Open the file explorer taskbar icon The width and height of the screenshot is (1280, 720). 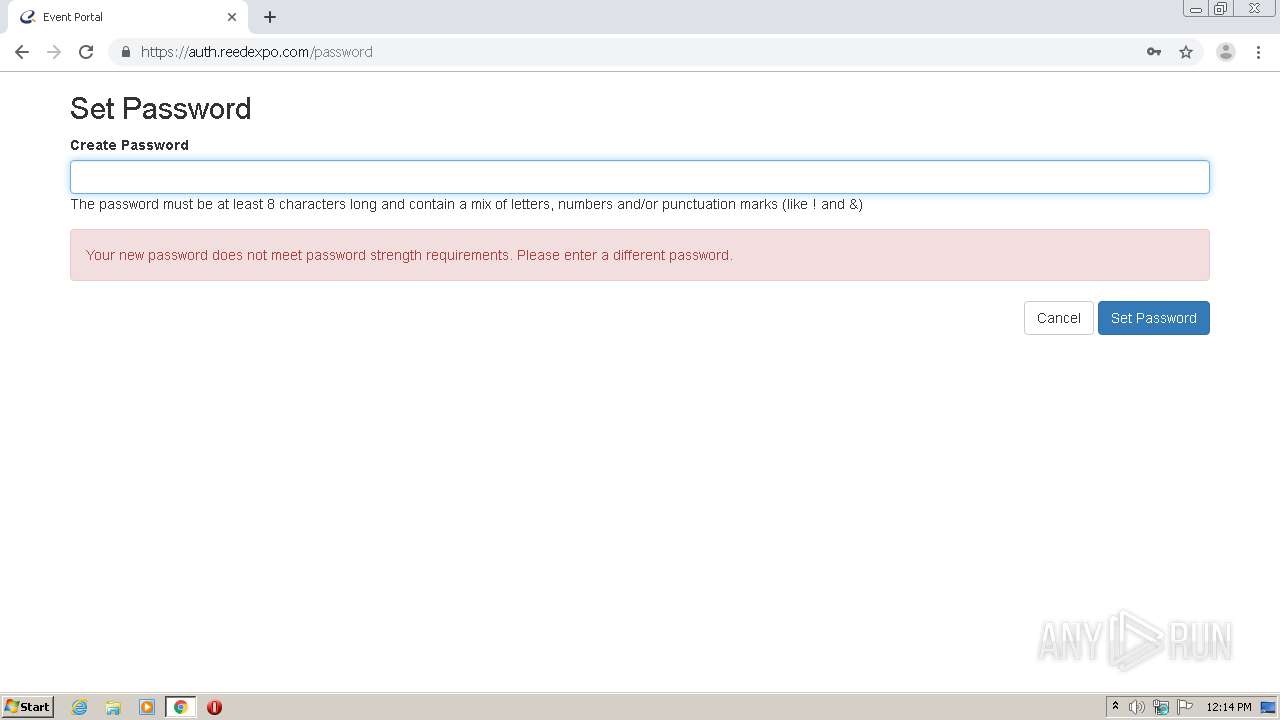click(113, 707)
